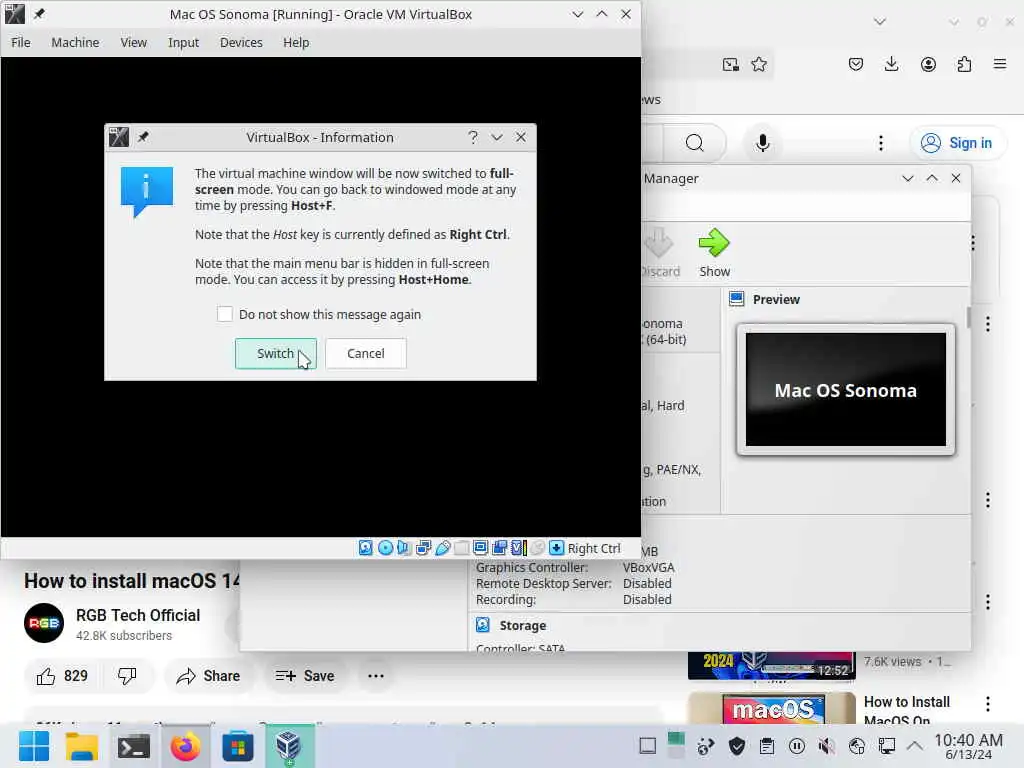Open the file manager from taskbar
Viewport: 1024px width, 768px height.
82,746
